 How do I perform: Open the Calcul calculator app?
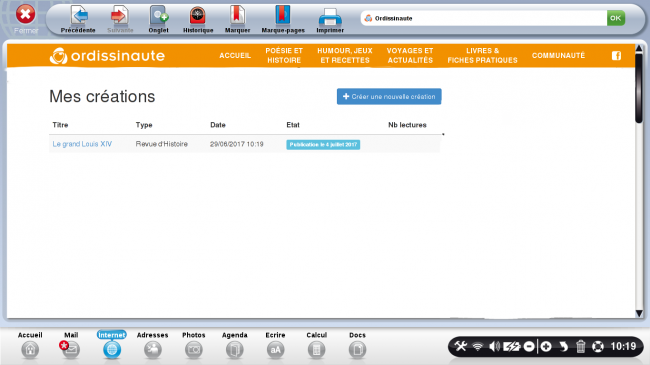316,345
